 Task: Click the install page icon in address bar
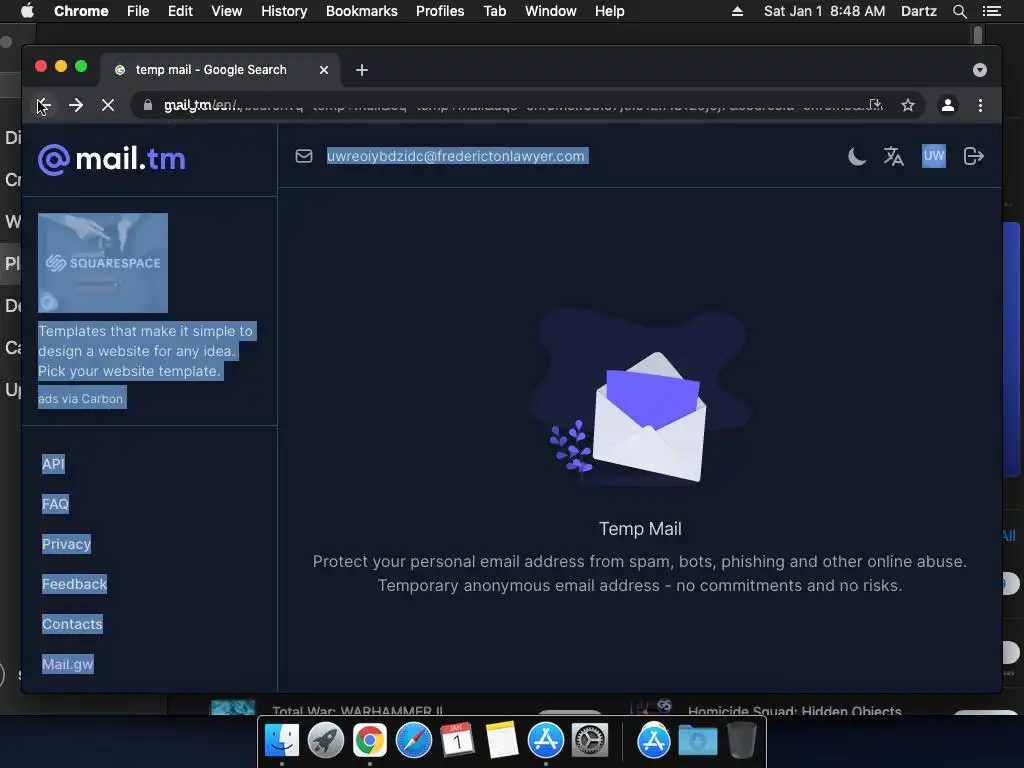875,105
